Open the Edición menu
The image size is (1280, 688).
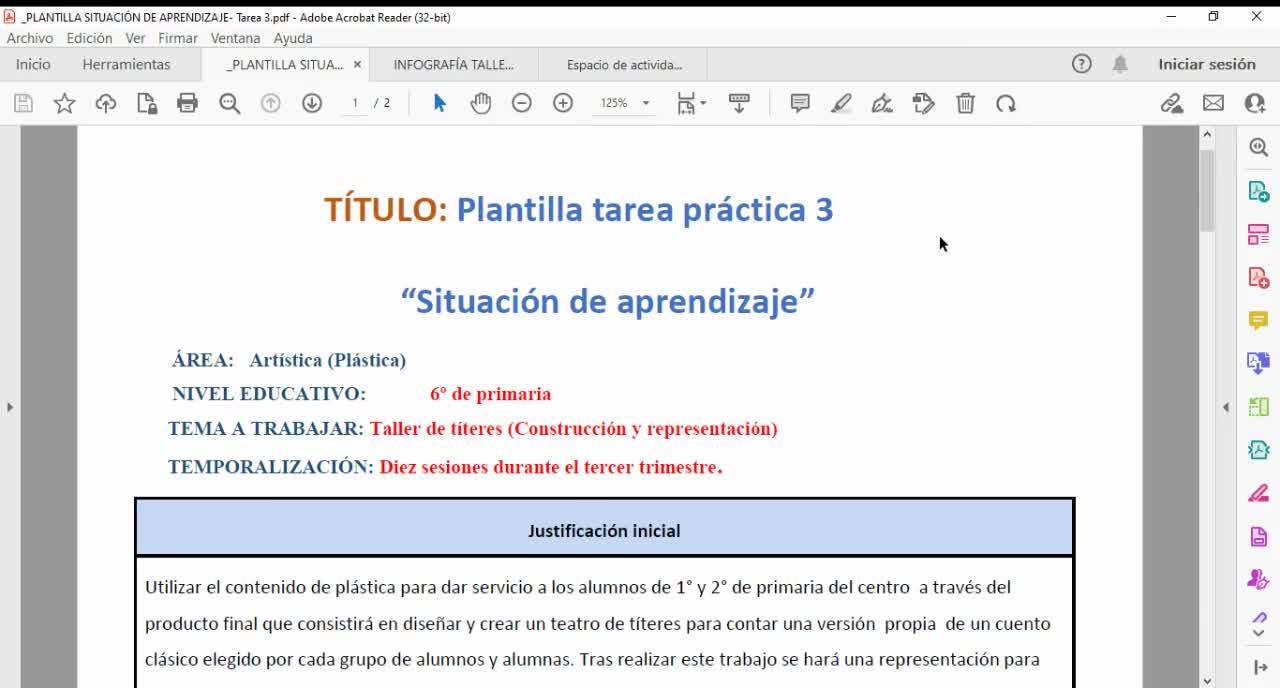[x=89, y=38]
